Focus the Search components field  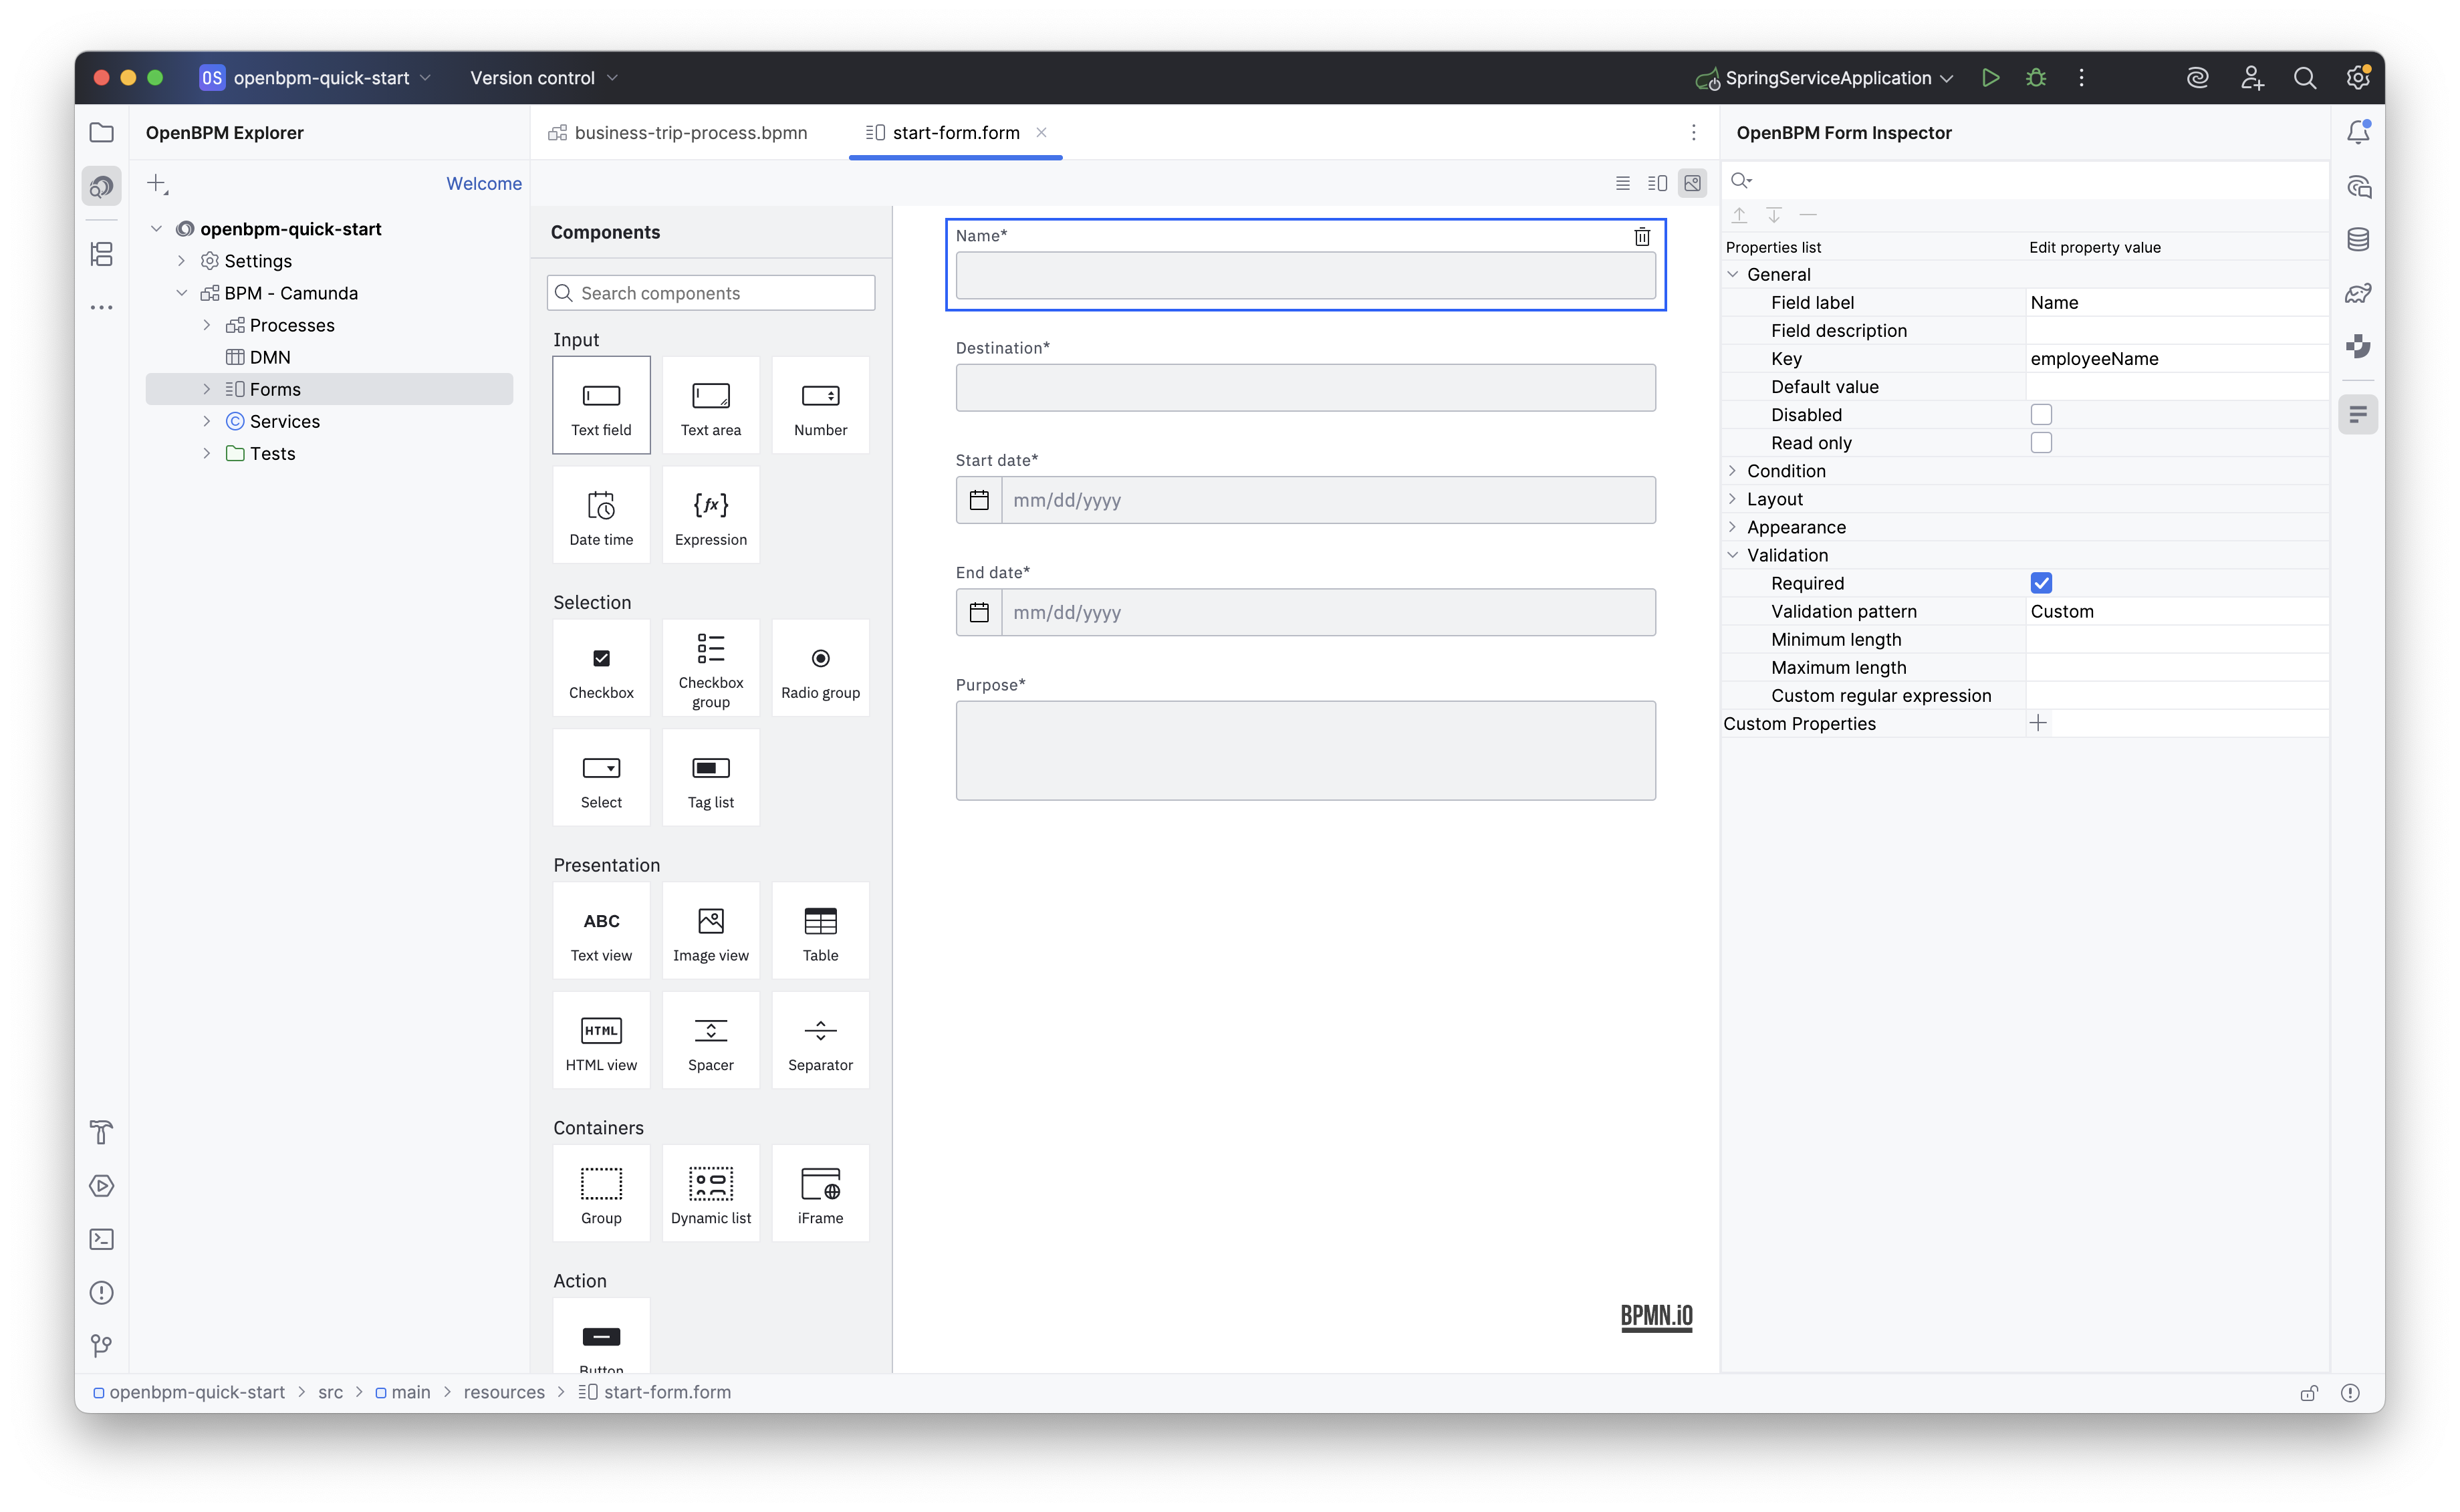click(x=711, y=293)
